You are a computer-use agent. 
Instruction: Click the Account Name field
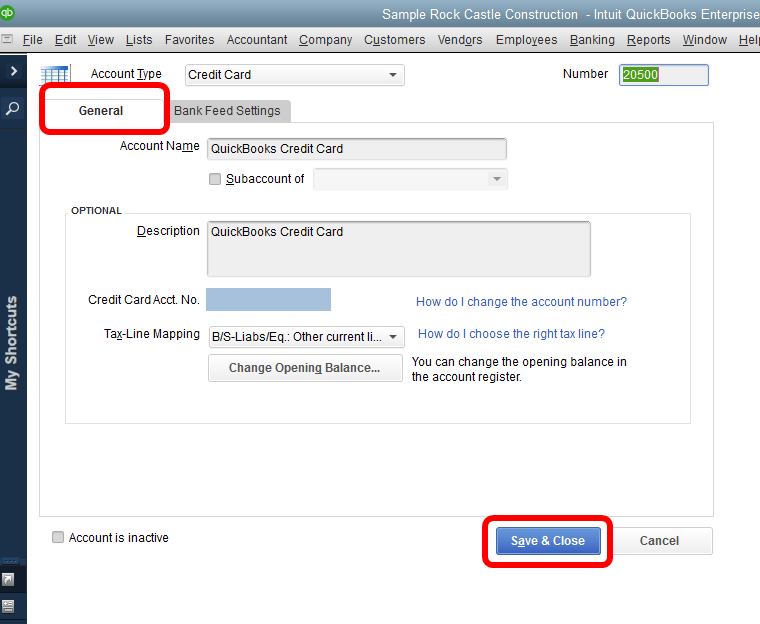[357, 149]
